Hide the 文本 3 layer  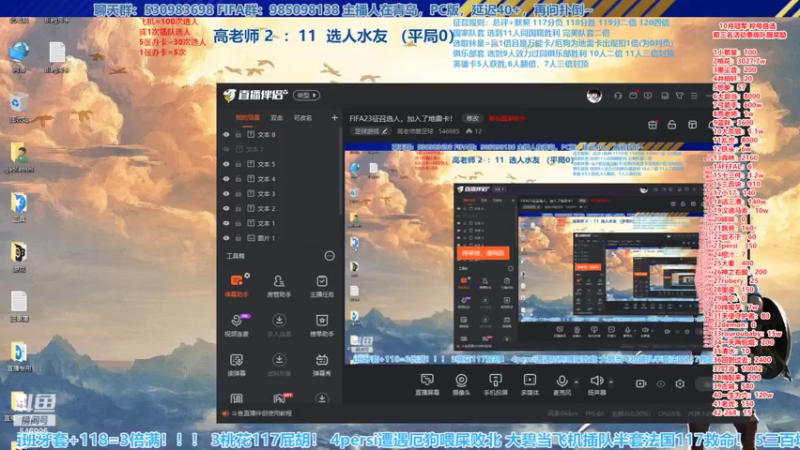coord(226,194)
